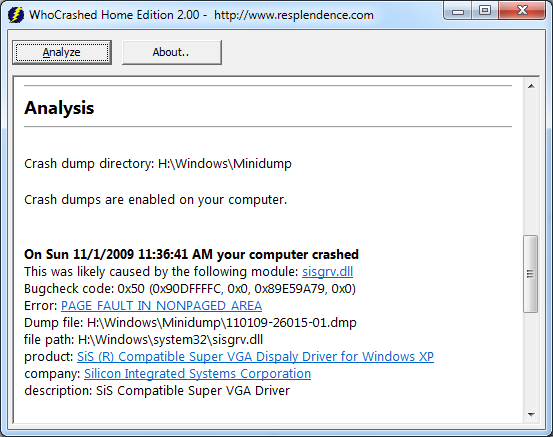Image resolution: width=553 pixels, height=437 pixels.
Task: Follow the PAGE_FAULT_IN_NONPAGED_AREA error link
Action: [x=161, y=305]
